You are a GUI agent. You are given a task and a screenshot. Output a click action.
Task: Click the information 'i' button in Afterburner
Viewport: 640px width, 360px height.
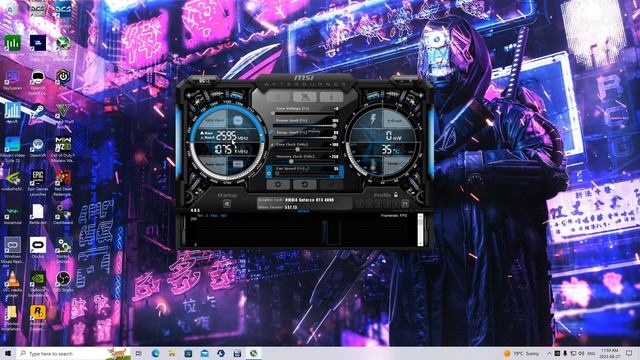[331, 97]
